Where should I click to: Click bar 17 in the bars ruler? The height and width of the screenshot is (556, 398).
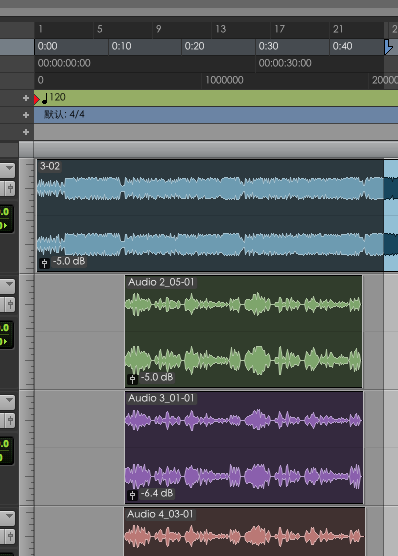pos(280,29)
